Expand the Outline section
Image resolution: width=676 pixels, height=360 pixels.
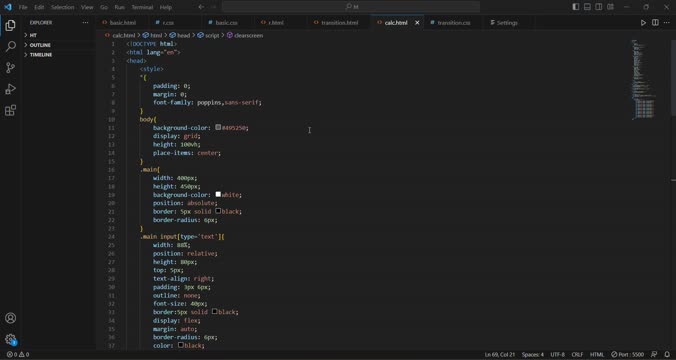pos(59,45)
